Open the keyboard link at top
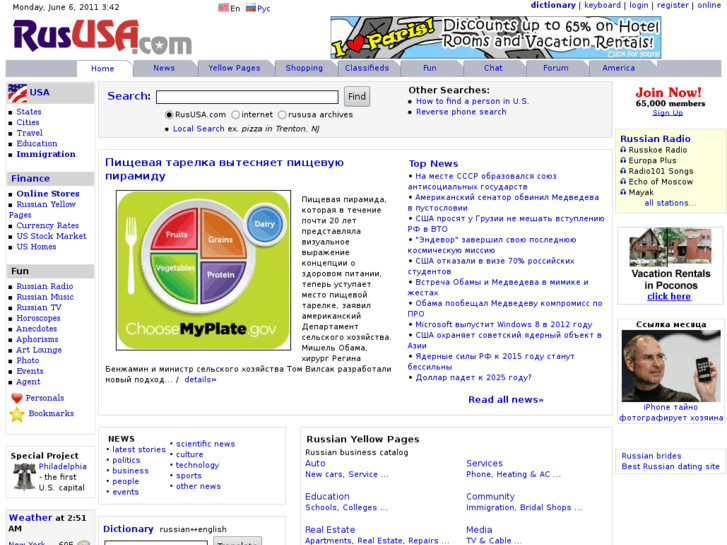This screenshot has height=545, width=727. (602, 5)
